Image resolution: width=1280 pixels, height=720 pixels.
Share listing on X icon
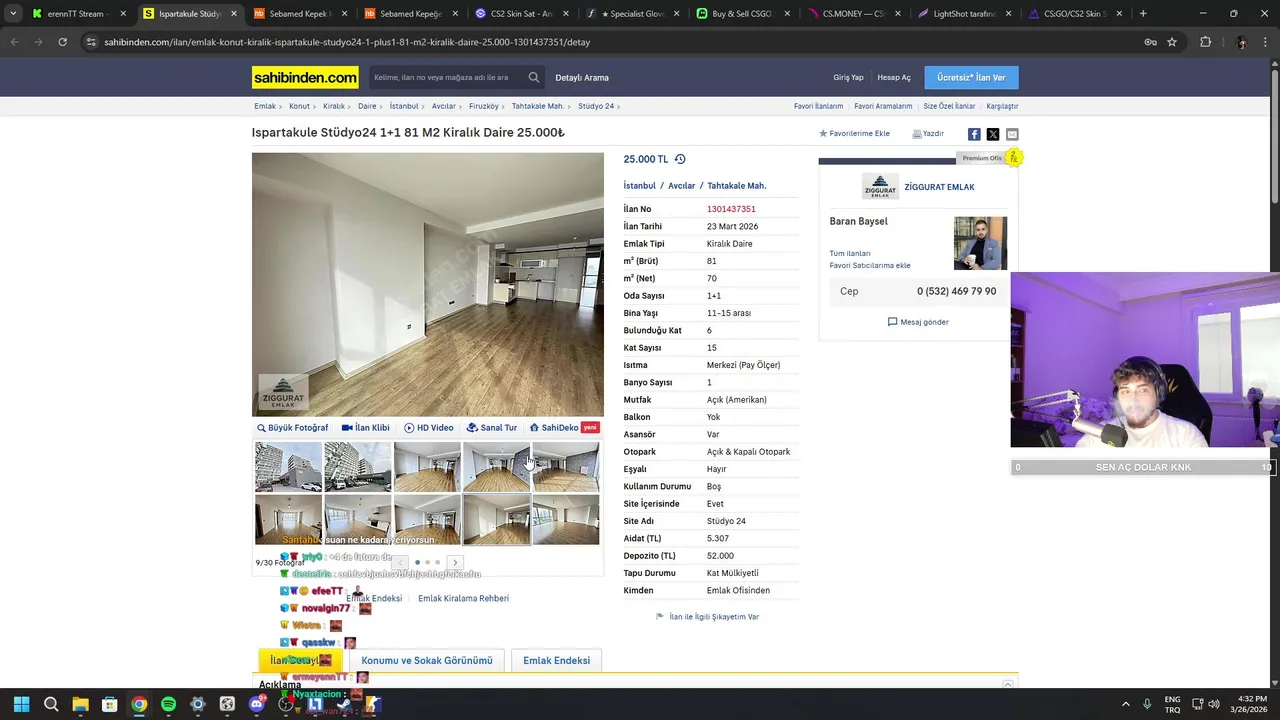(993, 134)
